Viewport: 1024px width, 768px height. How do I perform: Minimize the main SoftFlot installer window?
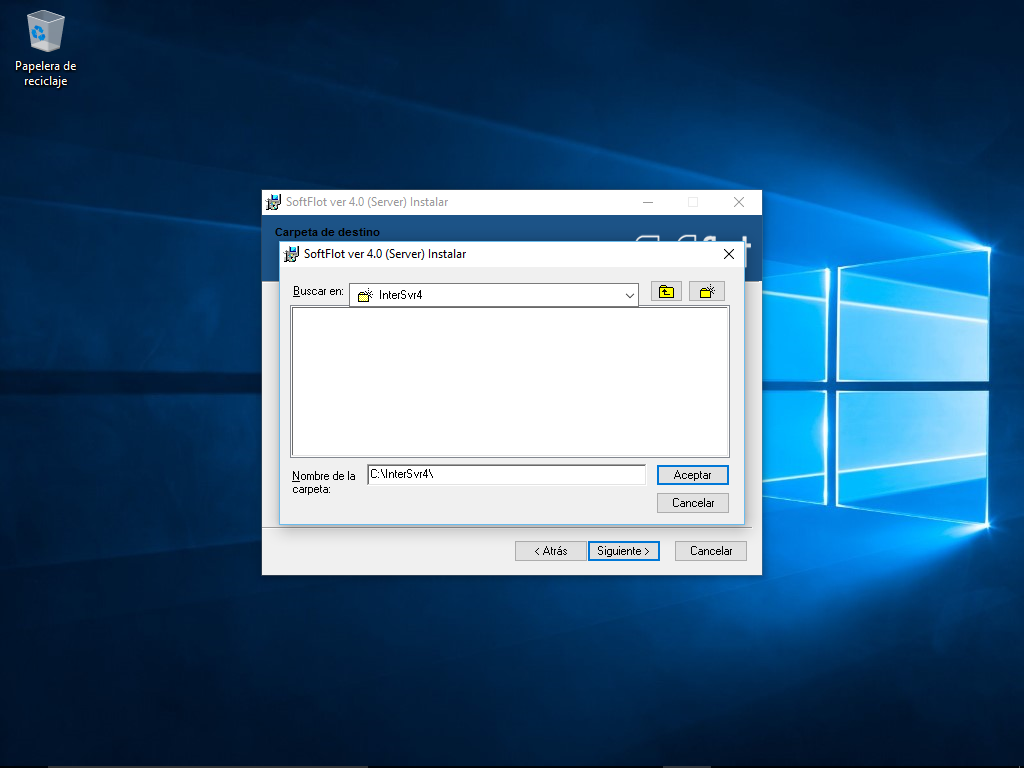point(647,202)
